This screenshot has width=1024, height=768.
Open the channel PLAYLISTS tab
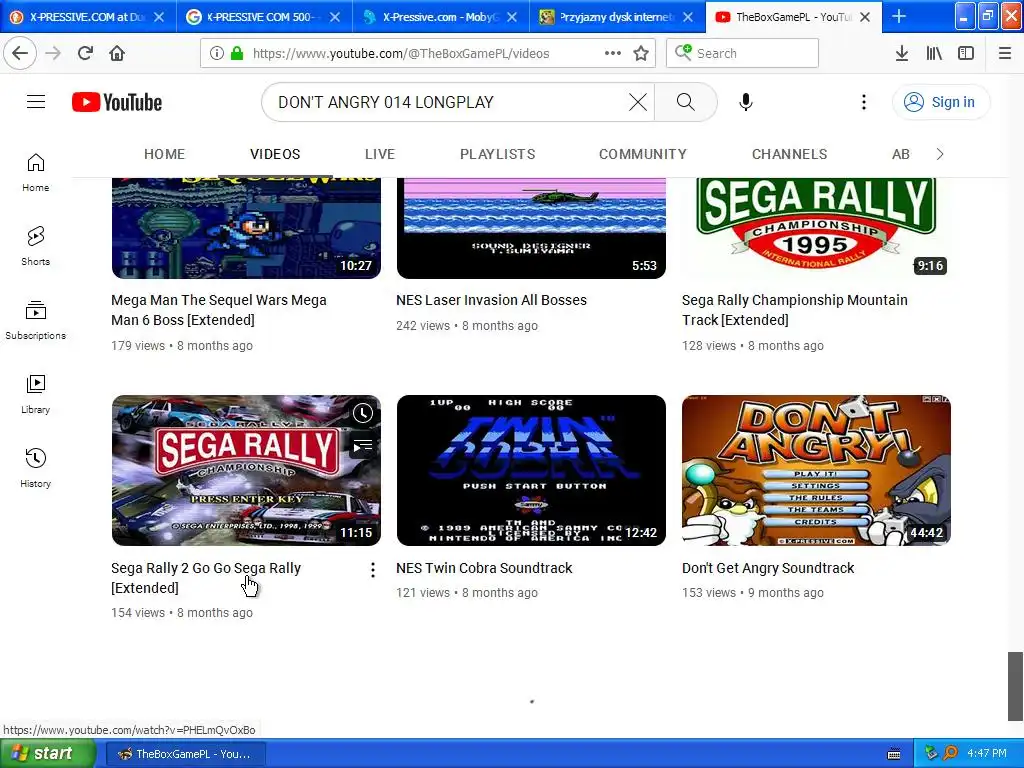[x=498, y=154]
